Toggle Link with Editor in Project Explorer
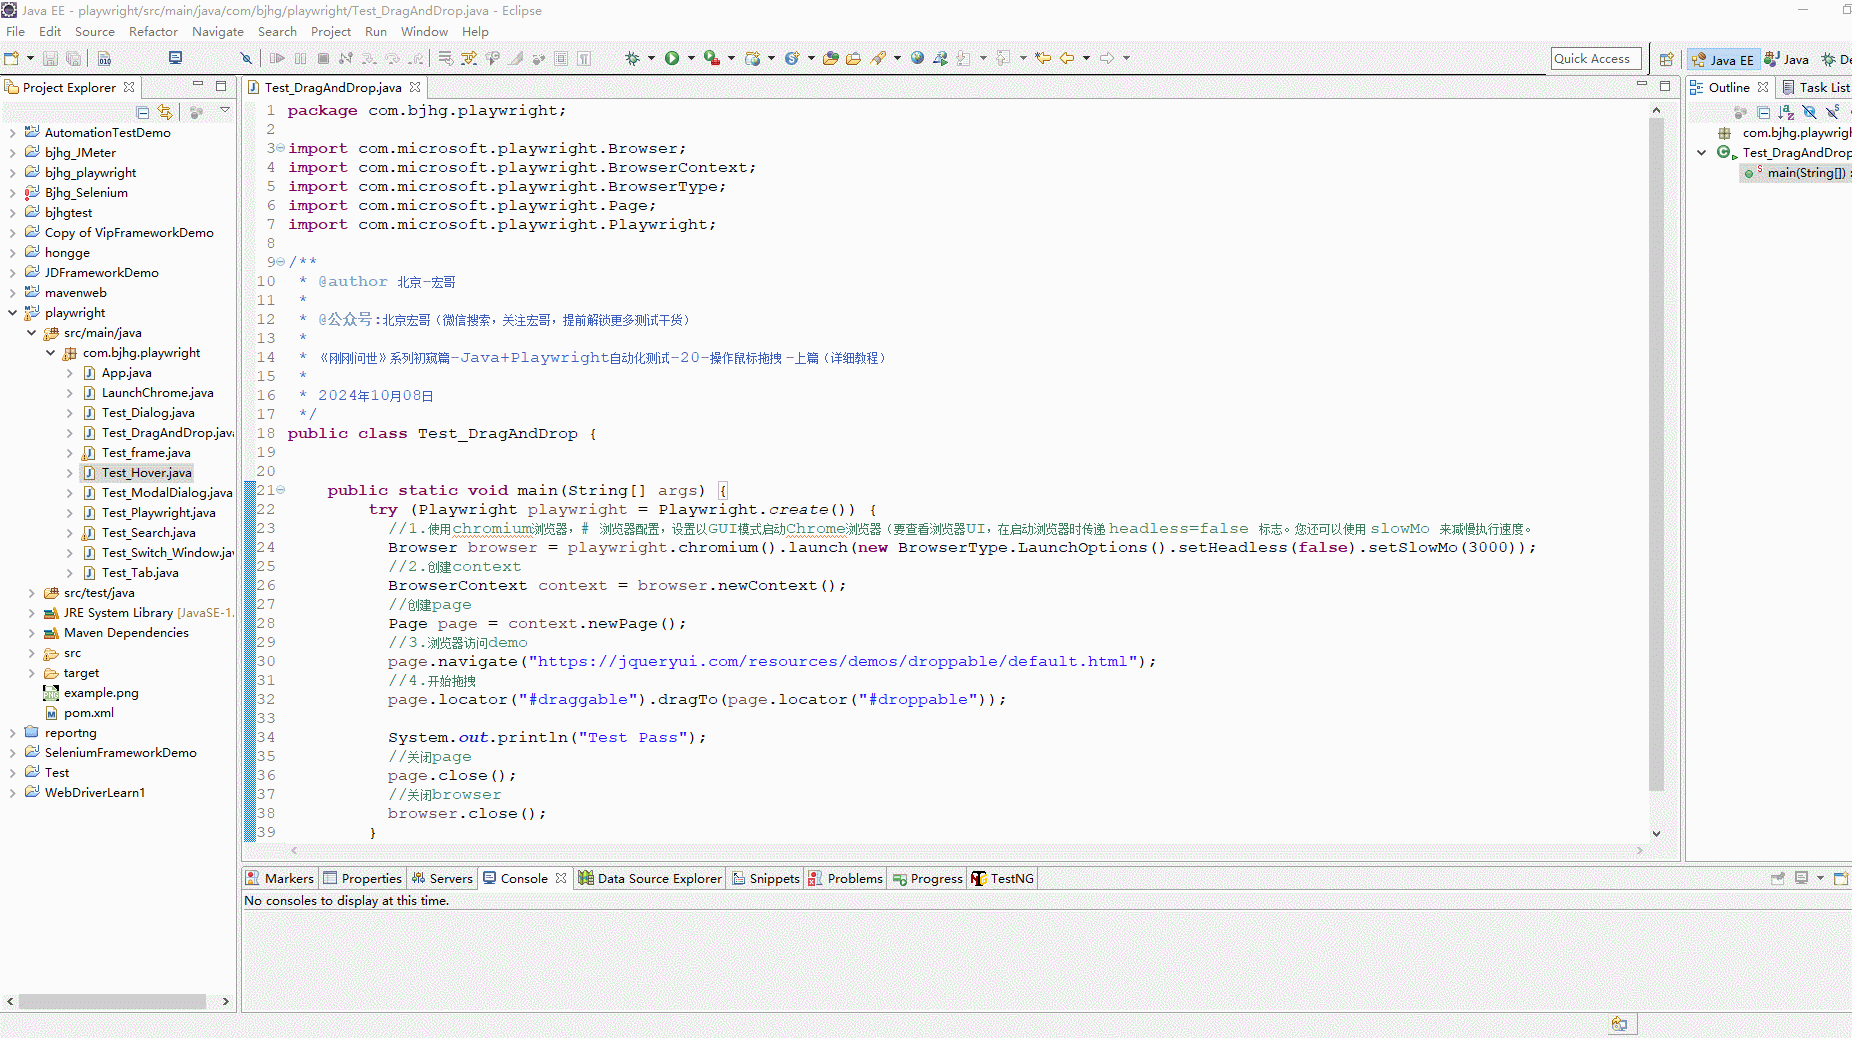The width and height of the screenshot is (1852, 1038). (165, 112)
